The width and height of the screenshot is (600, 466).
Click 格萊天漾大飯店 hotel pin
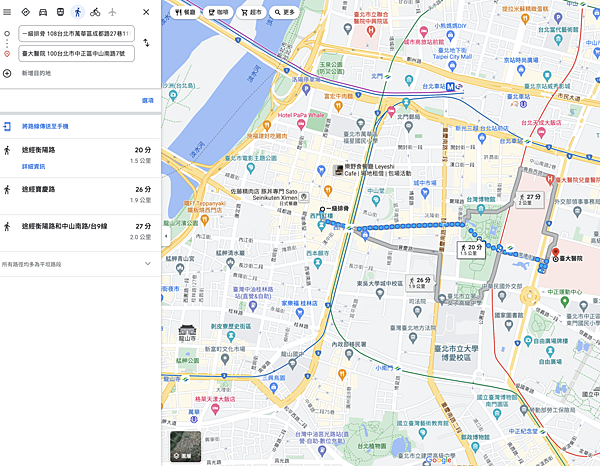tap(215, 410)
